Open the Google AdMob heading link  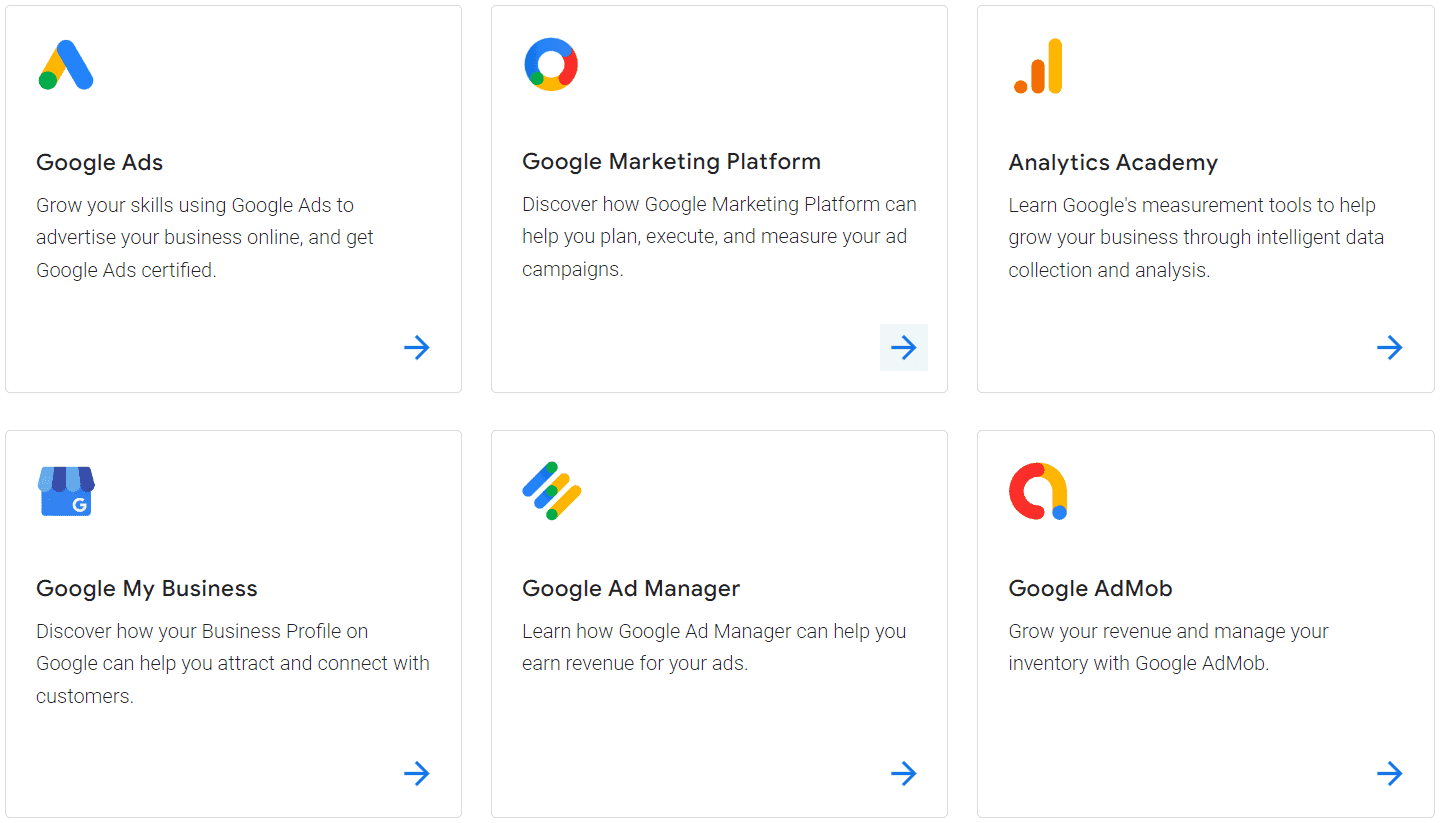[1090, 588]
